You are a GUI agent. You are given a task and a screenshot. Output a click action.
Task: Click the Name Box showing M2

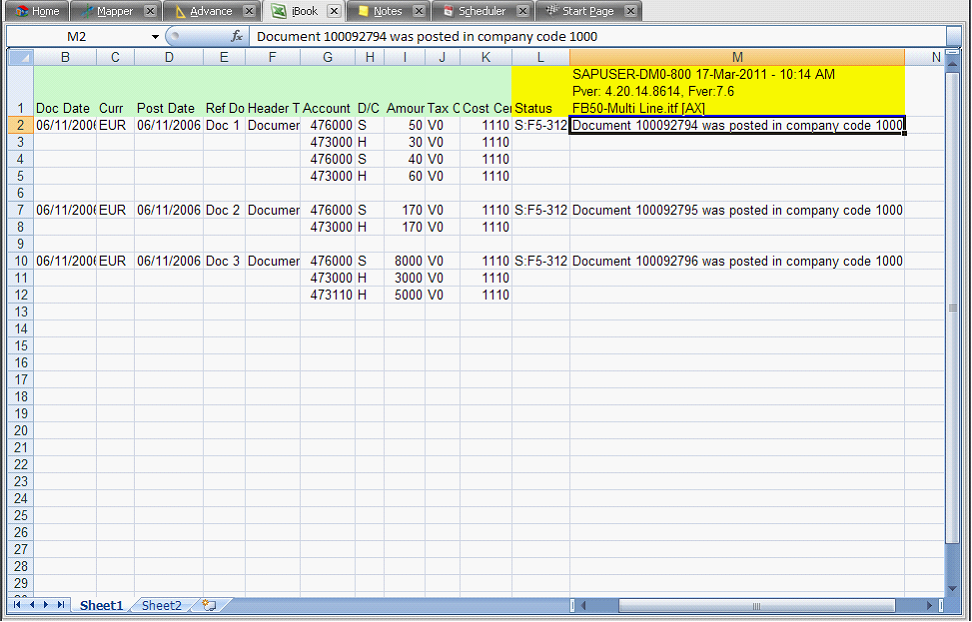pyautogui.click(x=78, y=36)
